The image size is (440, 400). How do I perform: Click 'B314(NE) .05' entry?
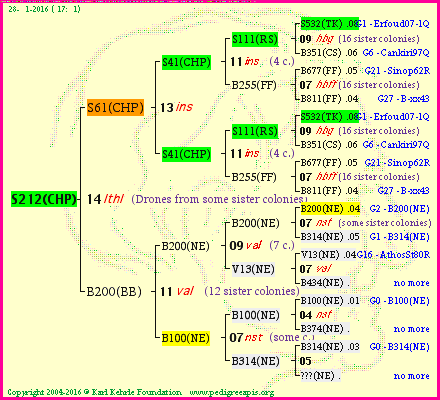coord(330,236)
